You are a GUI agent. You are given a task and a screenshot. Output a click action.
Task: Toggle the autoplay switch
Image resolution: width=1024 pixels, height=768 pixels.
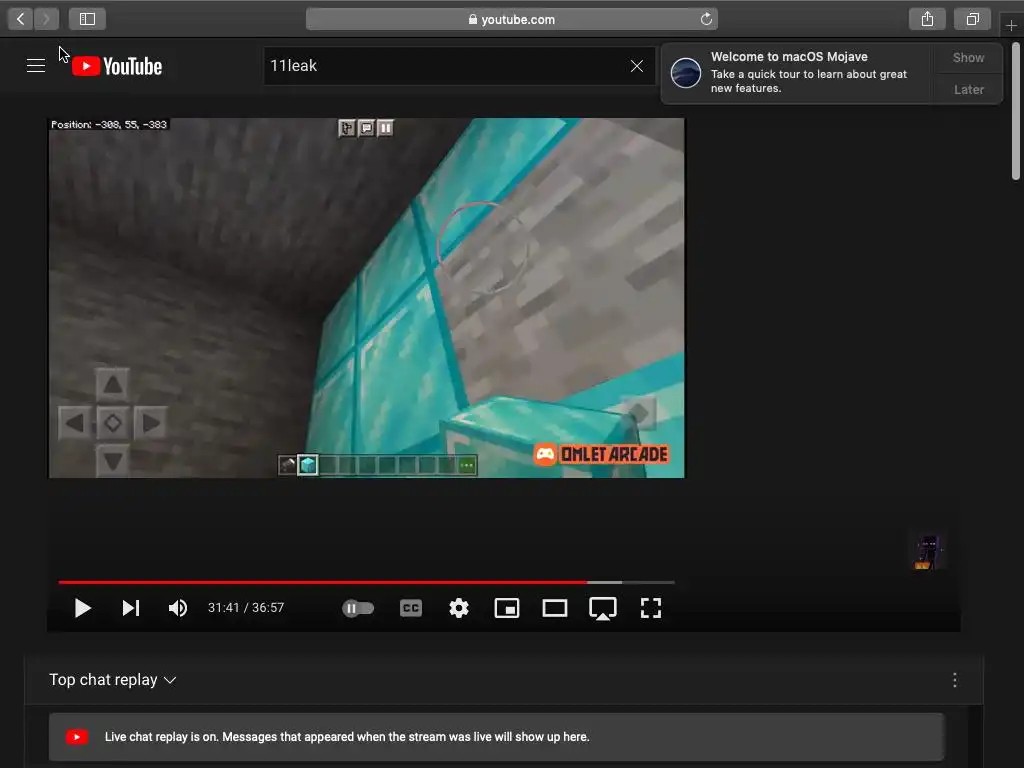(358, 608)
